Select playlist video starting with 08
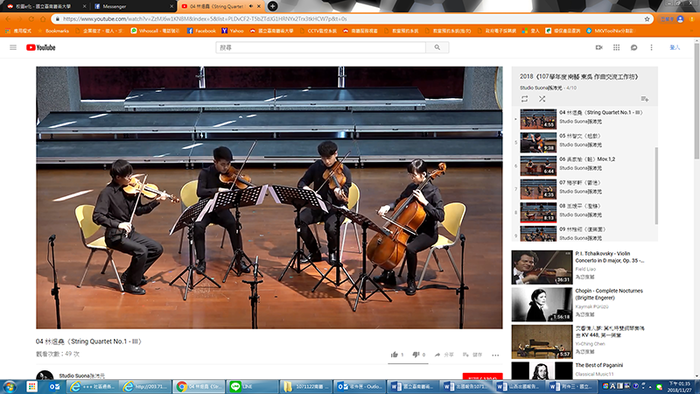 [x=585, y=212]
